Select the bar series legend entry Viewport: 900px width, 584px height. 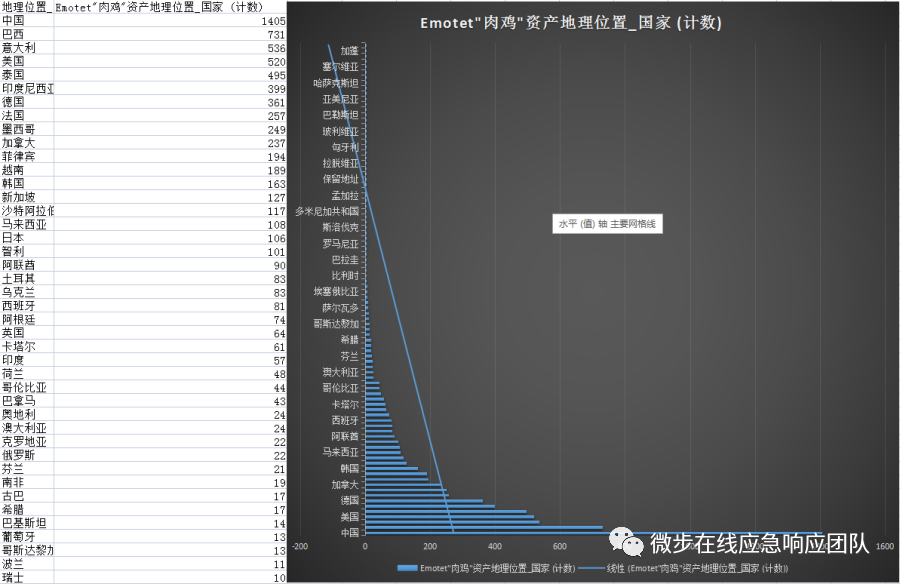[486, 568]
